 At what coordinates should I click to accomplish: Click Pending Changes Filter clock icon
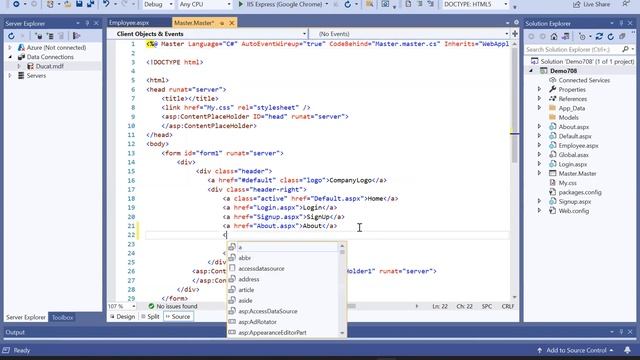pos(582,36)
